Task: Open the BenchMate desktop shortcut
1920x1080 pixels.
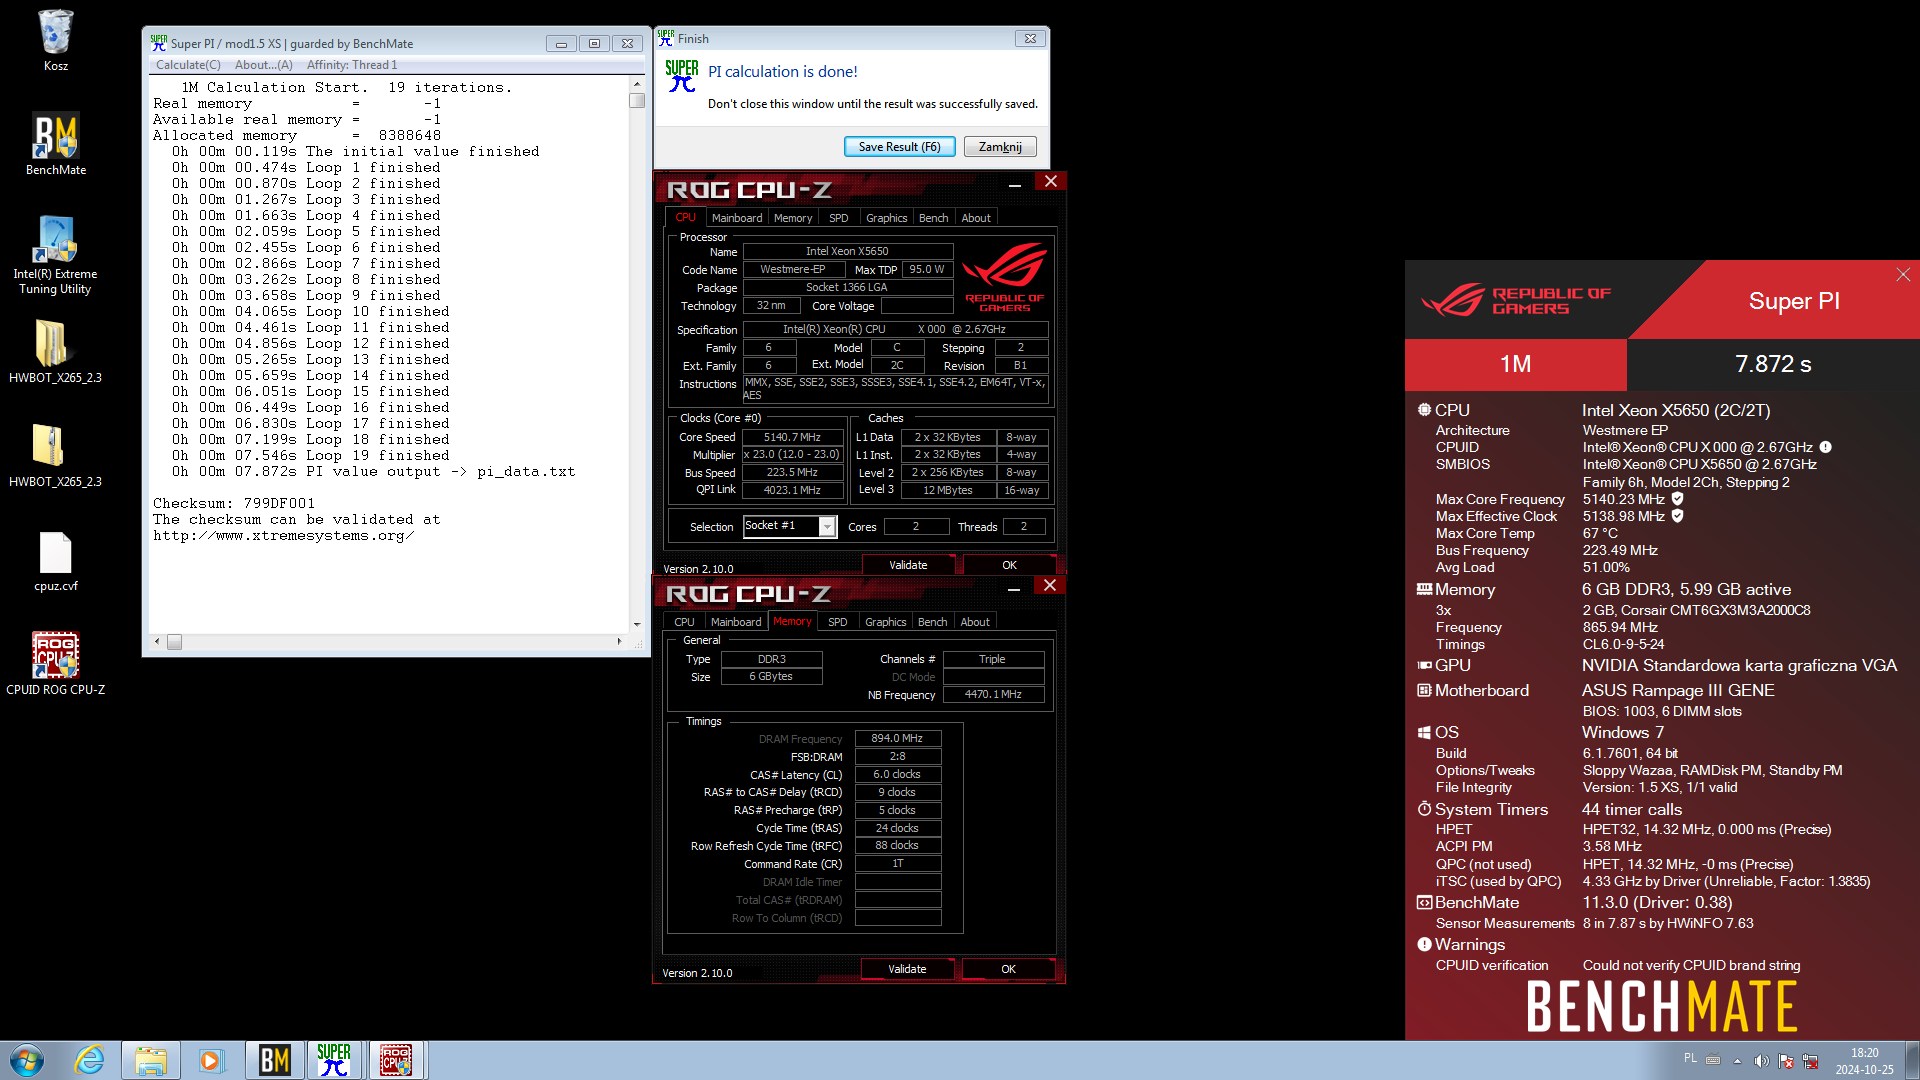Action: point(55,144)
